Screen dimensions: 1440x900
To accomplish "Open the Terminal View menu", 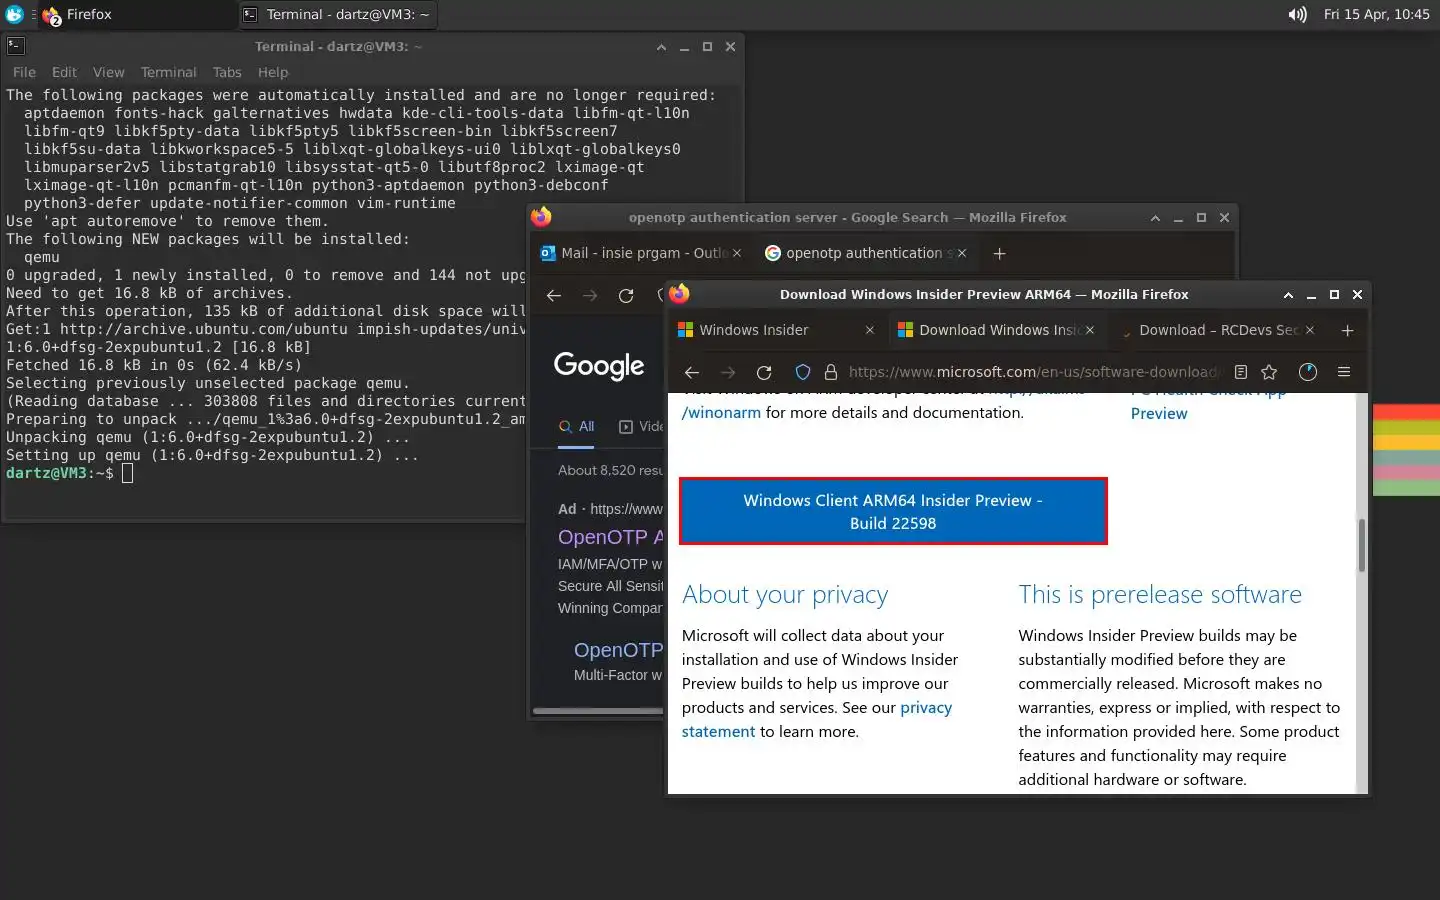I will (x=109, y=72).
